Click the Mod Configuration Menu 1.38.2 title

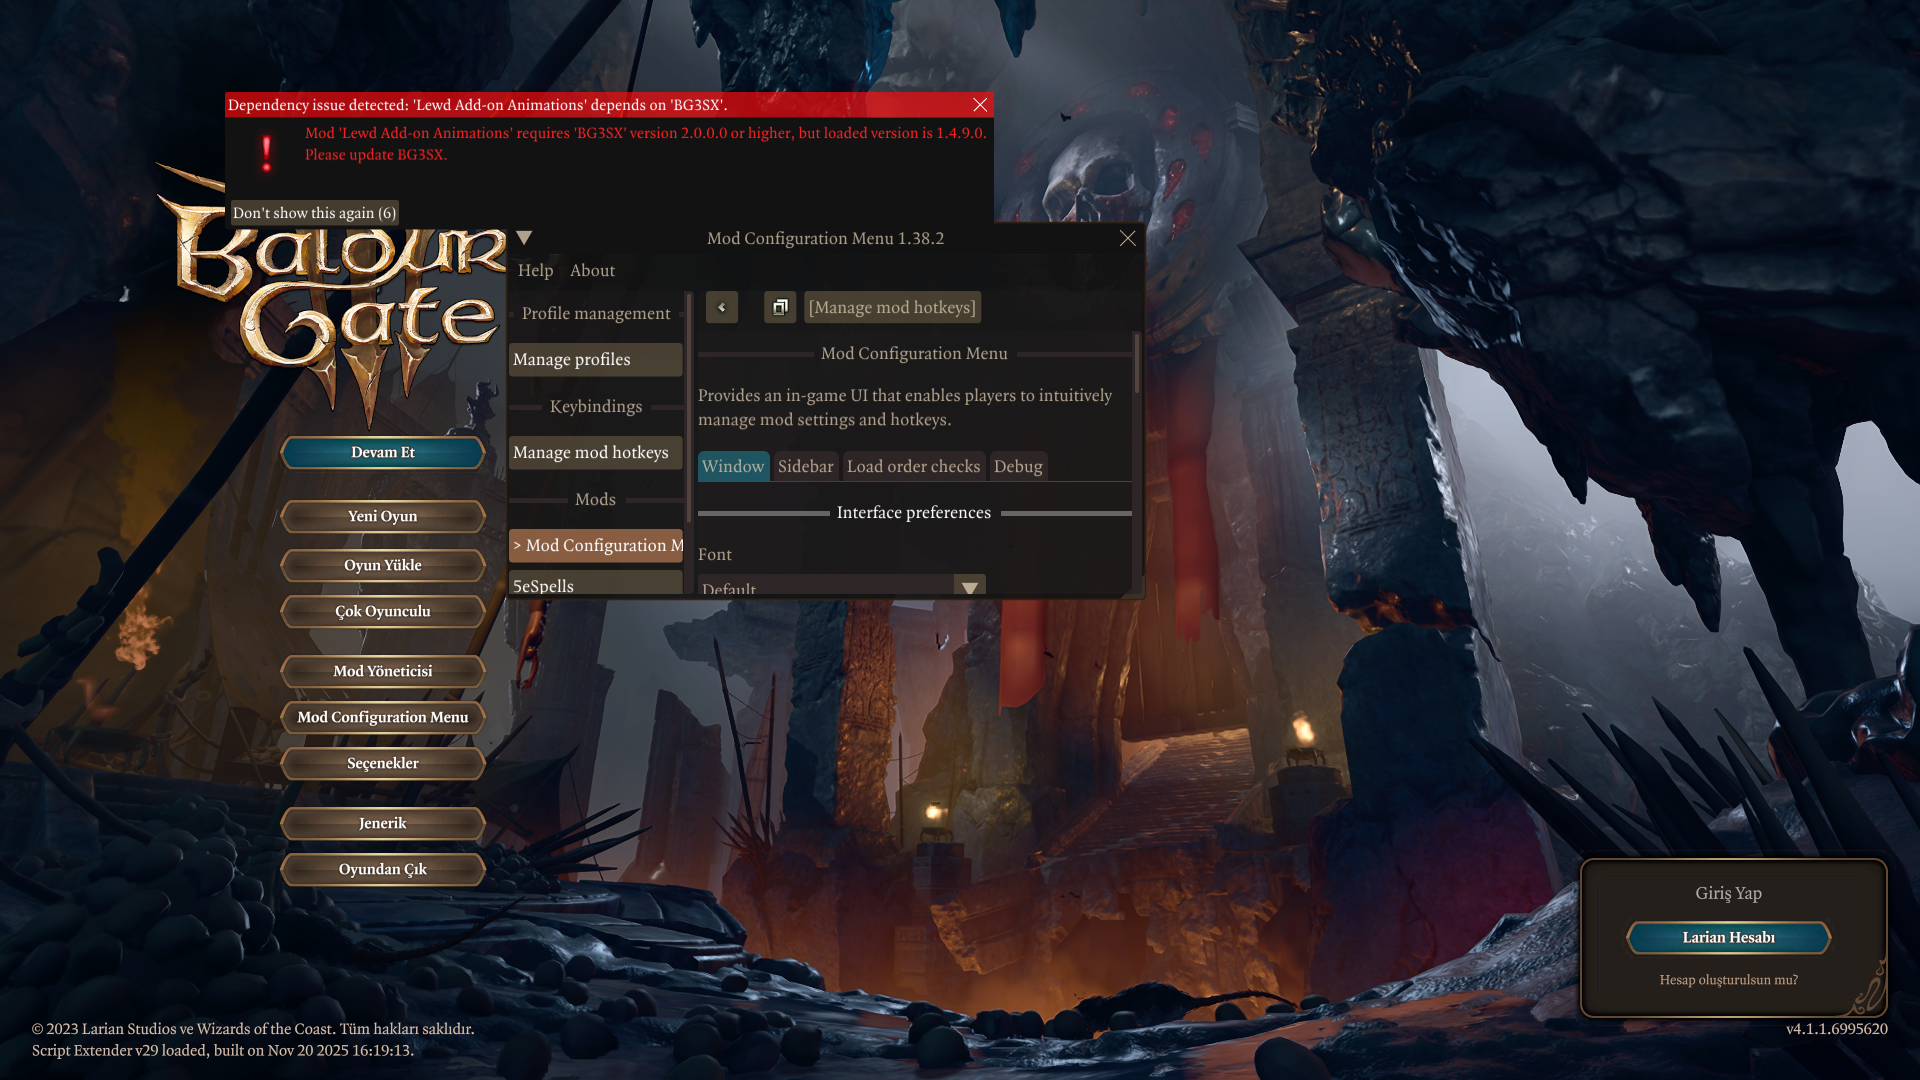point(826,238)
